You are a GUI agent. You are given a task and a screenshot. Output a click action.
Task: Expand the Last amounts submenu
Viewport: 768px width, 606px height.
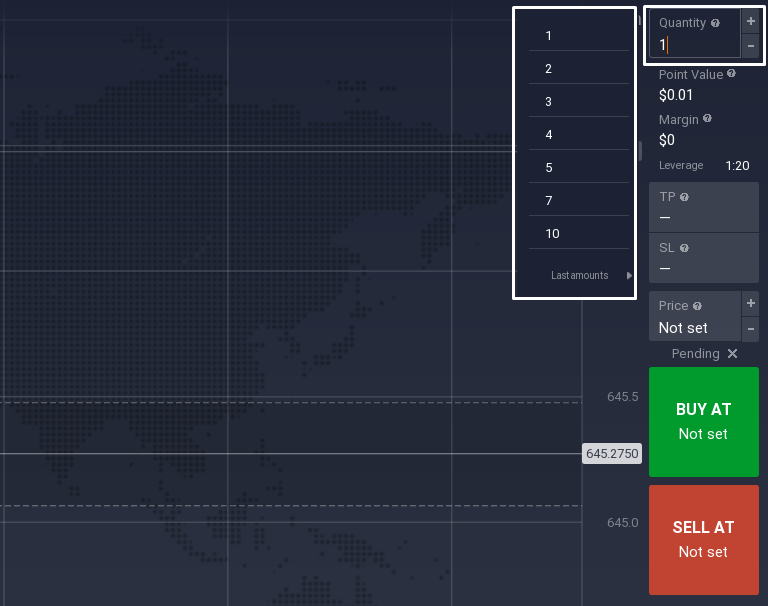pyautogui.click(x=629, y=276)
